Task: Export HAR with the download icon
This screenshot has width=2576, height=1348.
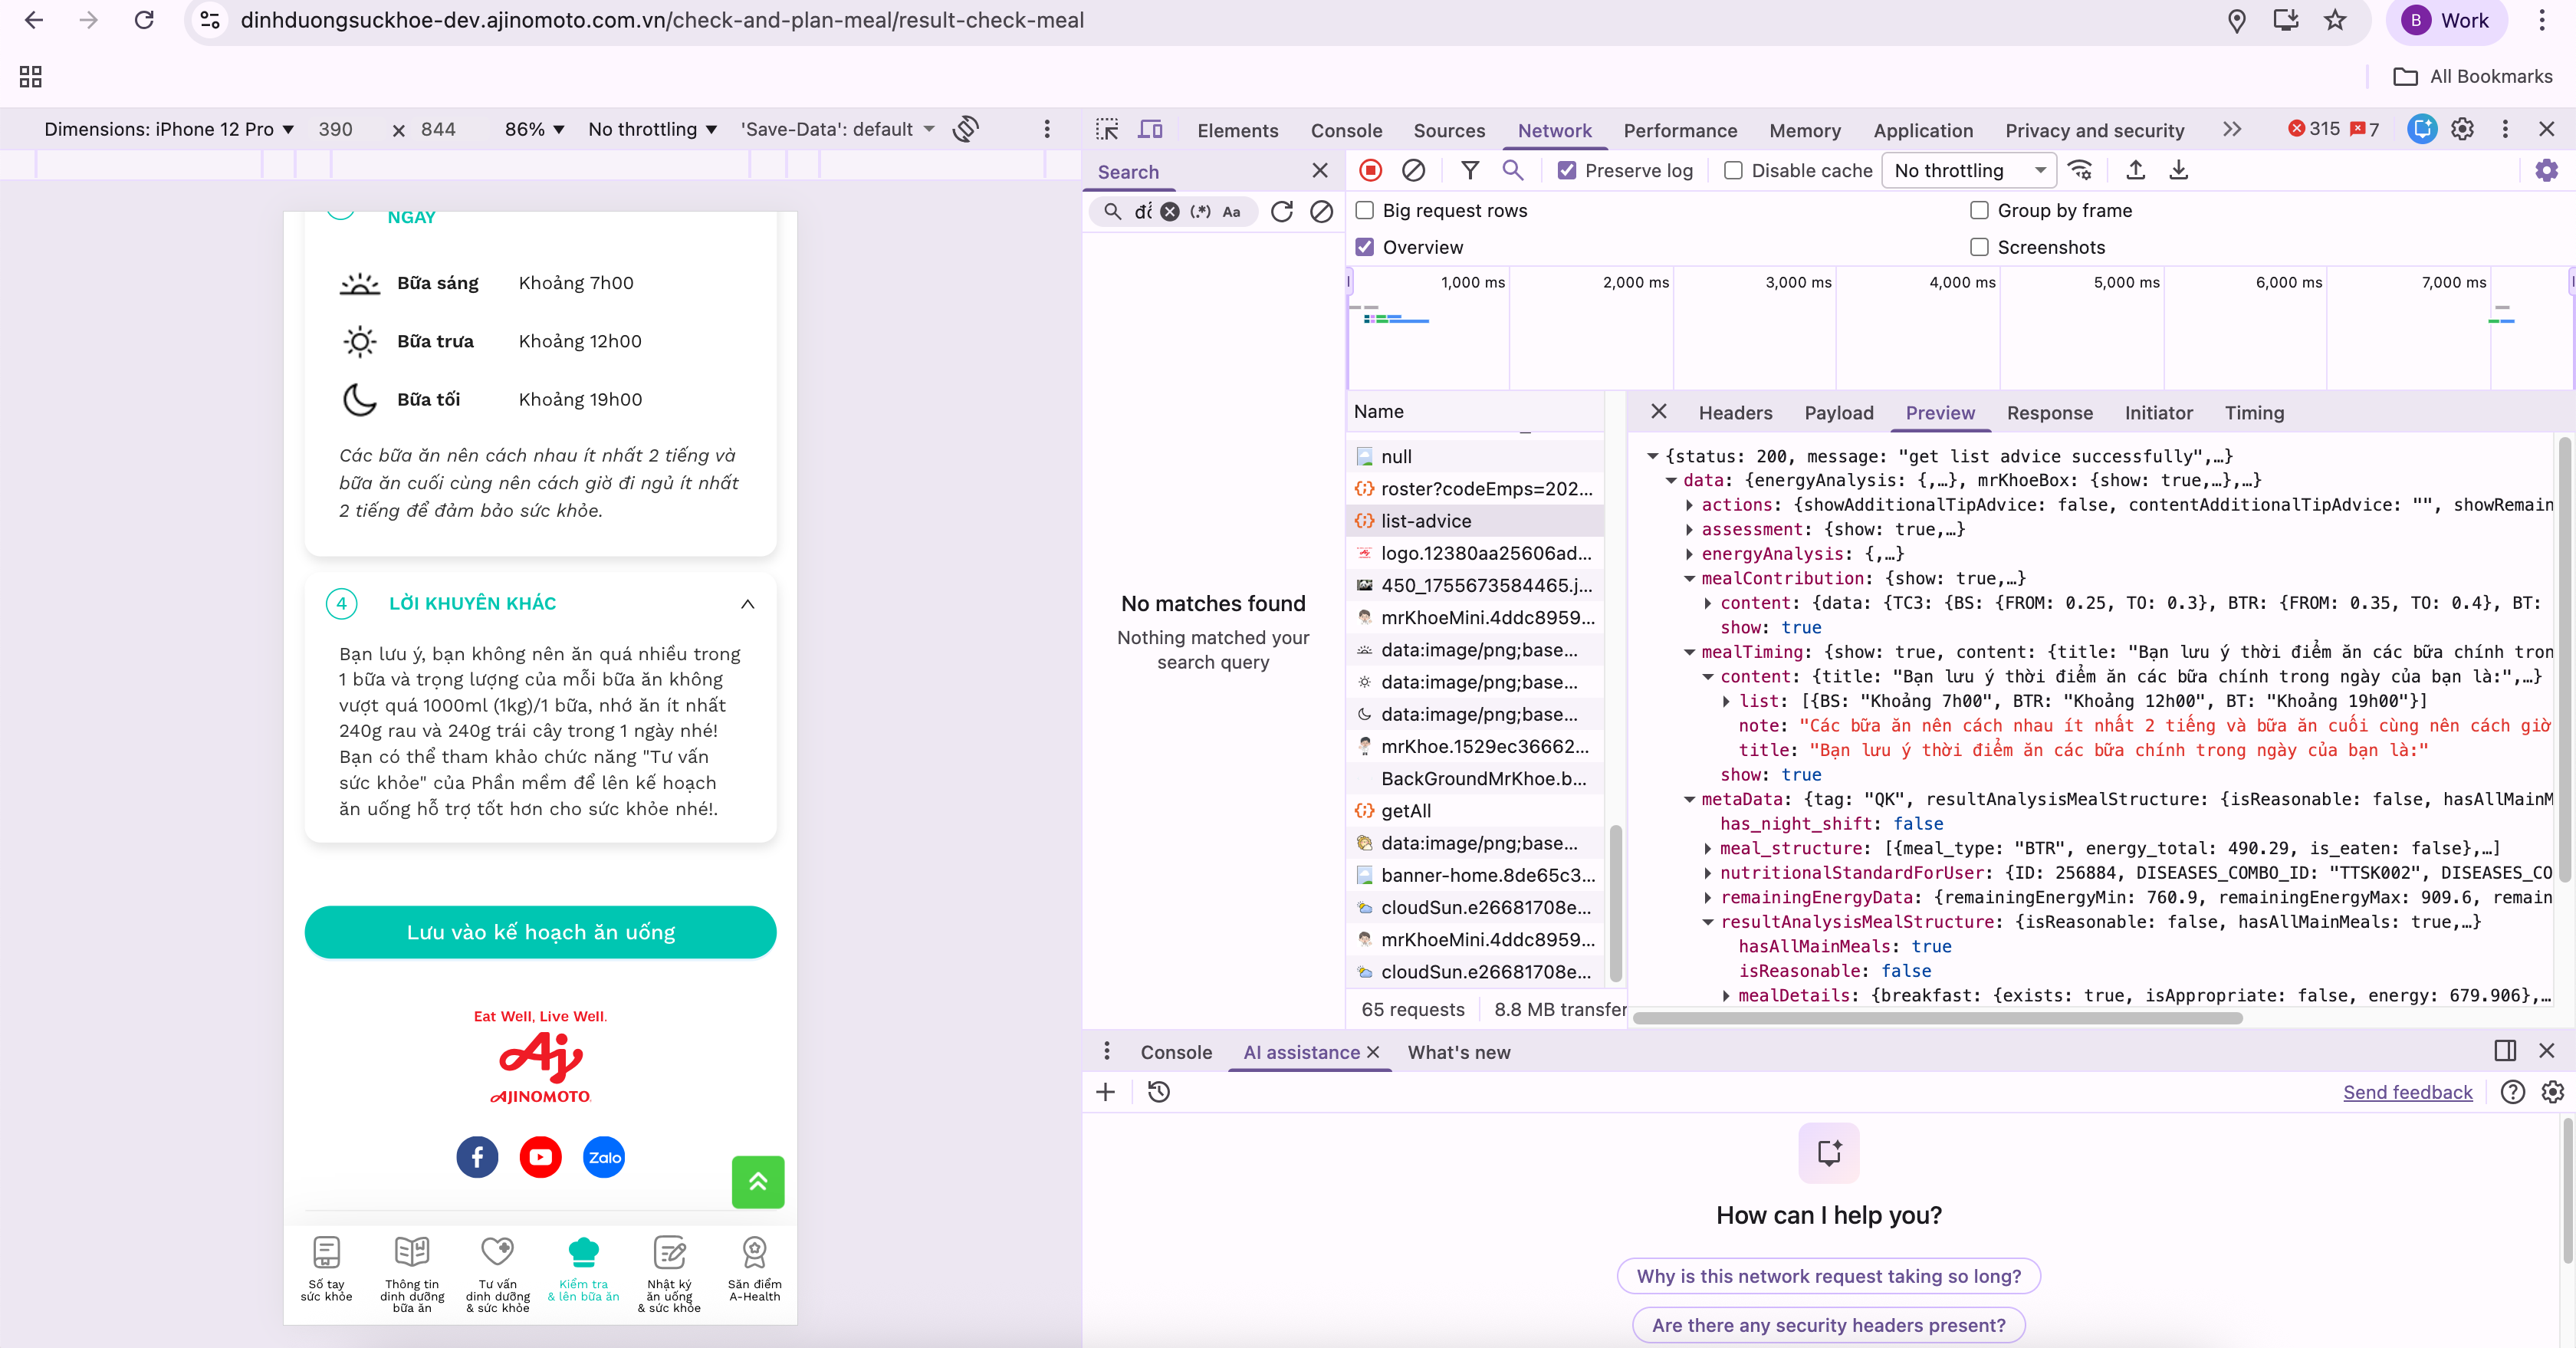Action: tap(2178, 171)
